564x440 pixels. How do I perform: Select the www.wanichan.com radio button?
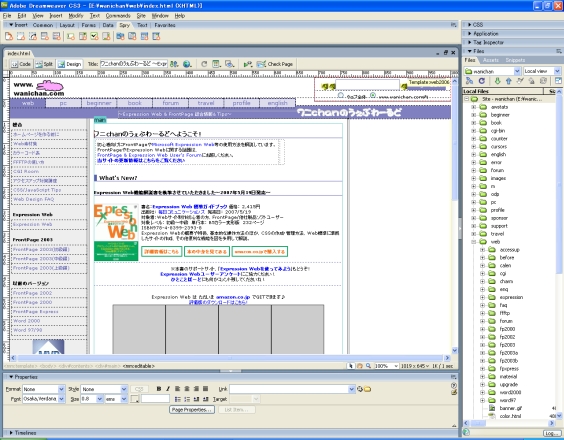coord(373,95)
